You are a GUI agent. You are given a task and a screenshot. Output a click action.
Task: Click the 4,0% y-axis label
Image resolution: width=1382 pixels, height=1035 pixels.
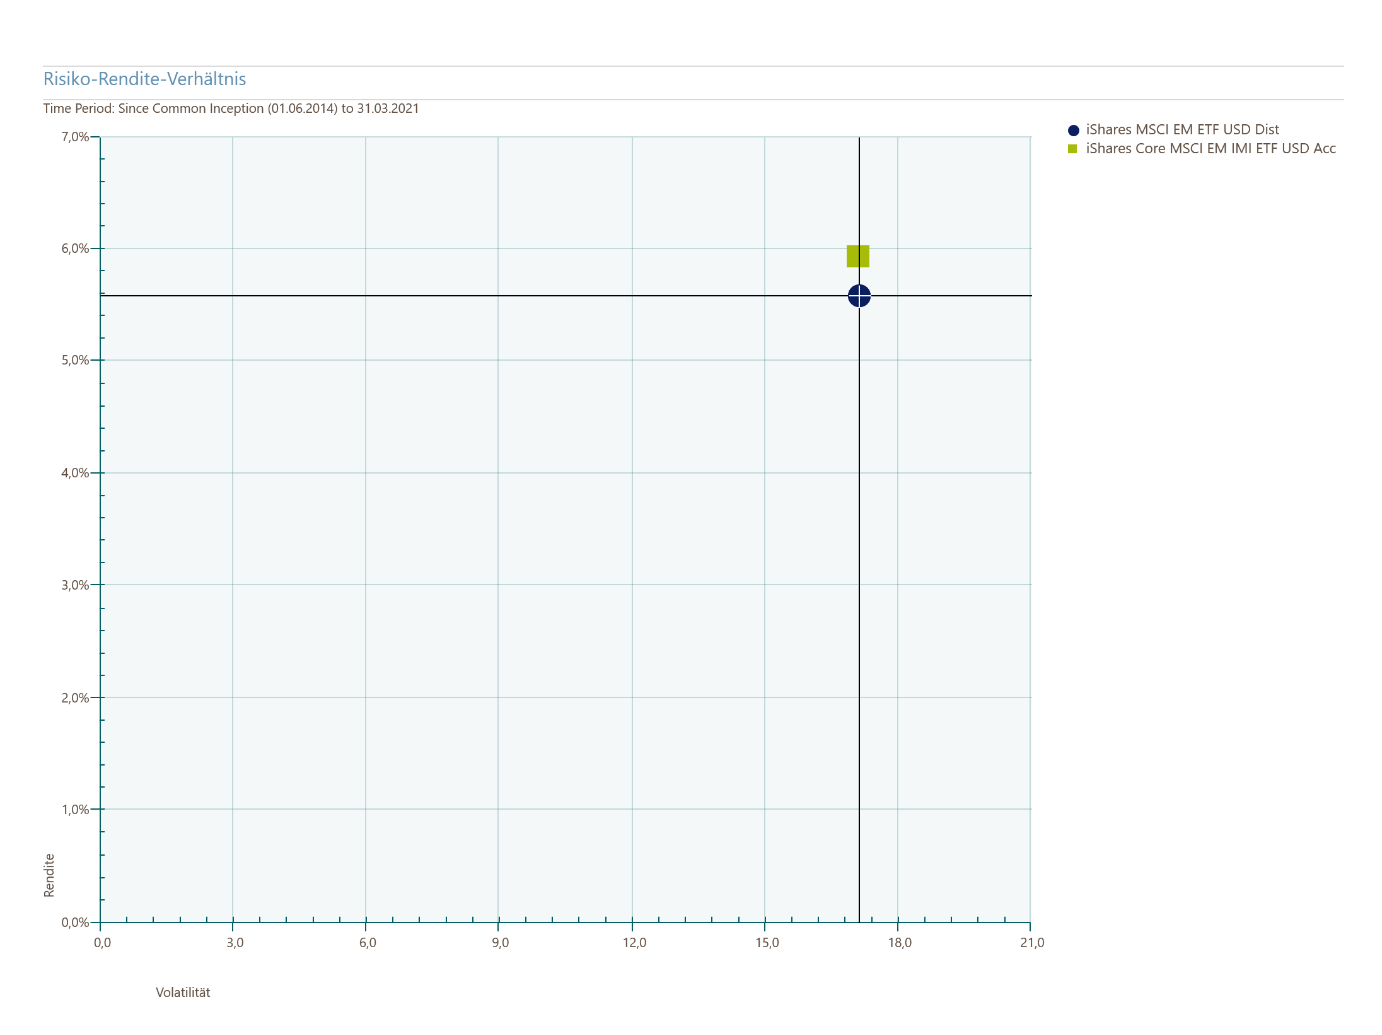75,473
